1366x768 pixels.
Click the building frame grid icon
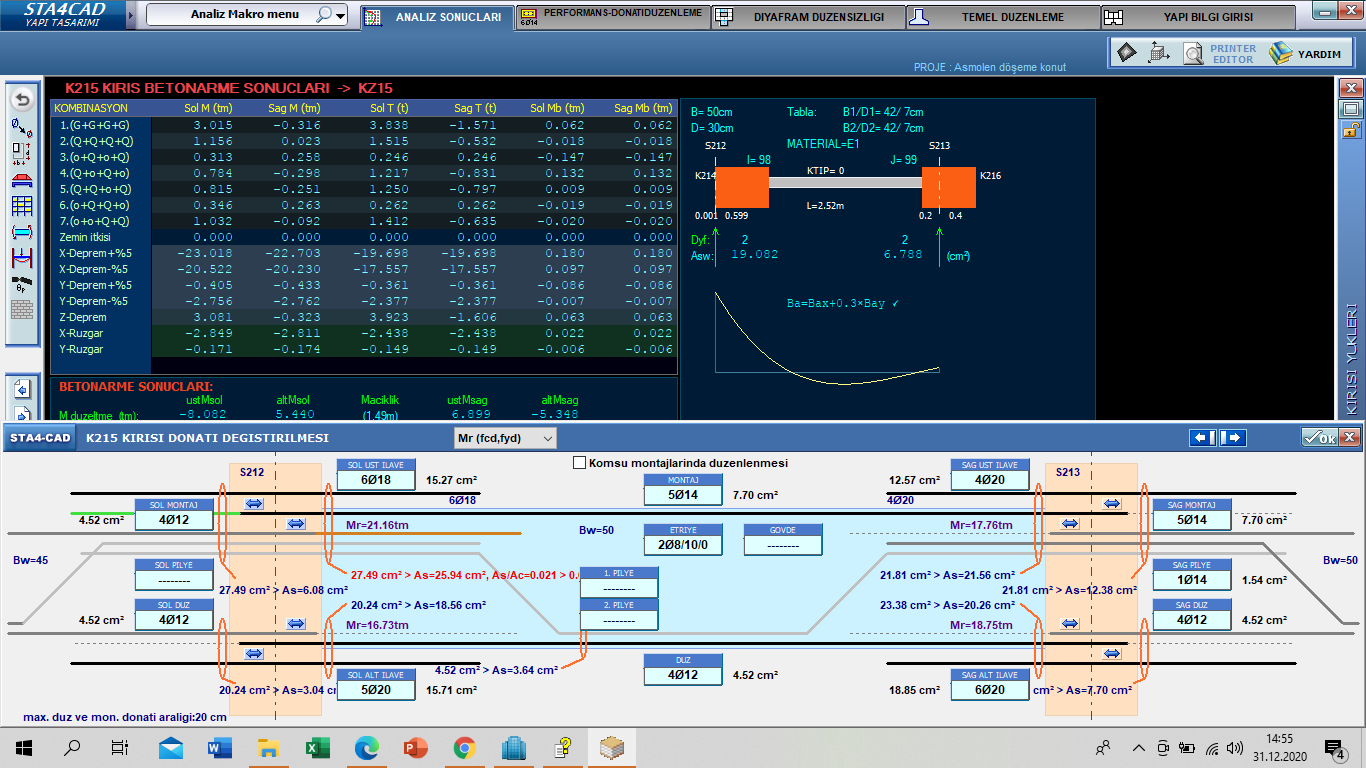tap(21, 207)
